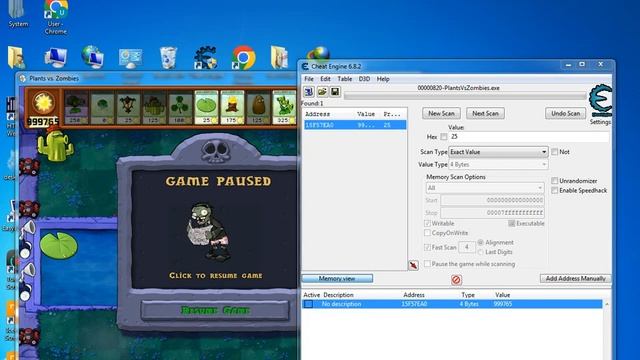Viewport: 640px width, 360px height.
Task: Click the red no-entry clear list icon
Action: tap(456, 280)
